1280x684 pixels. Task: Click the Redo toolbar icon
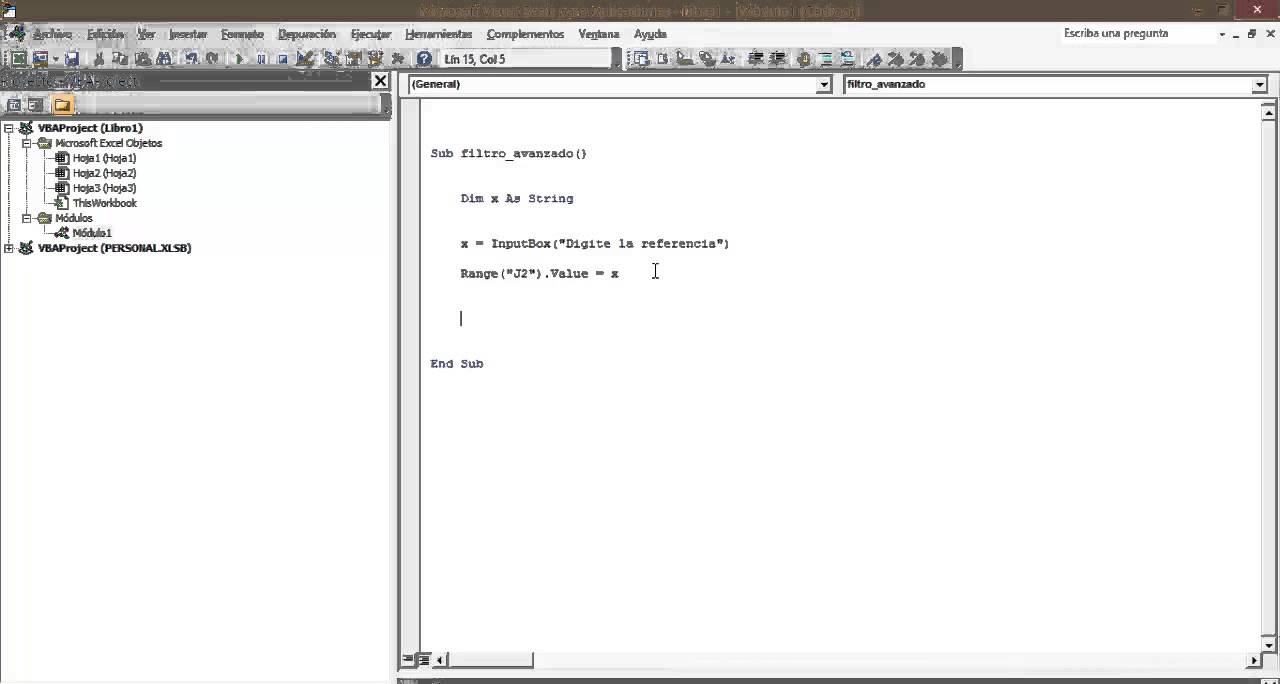point(212,59)
